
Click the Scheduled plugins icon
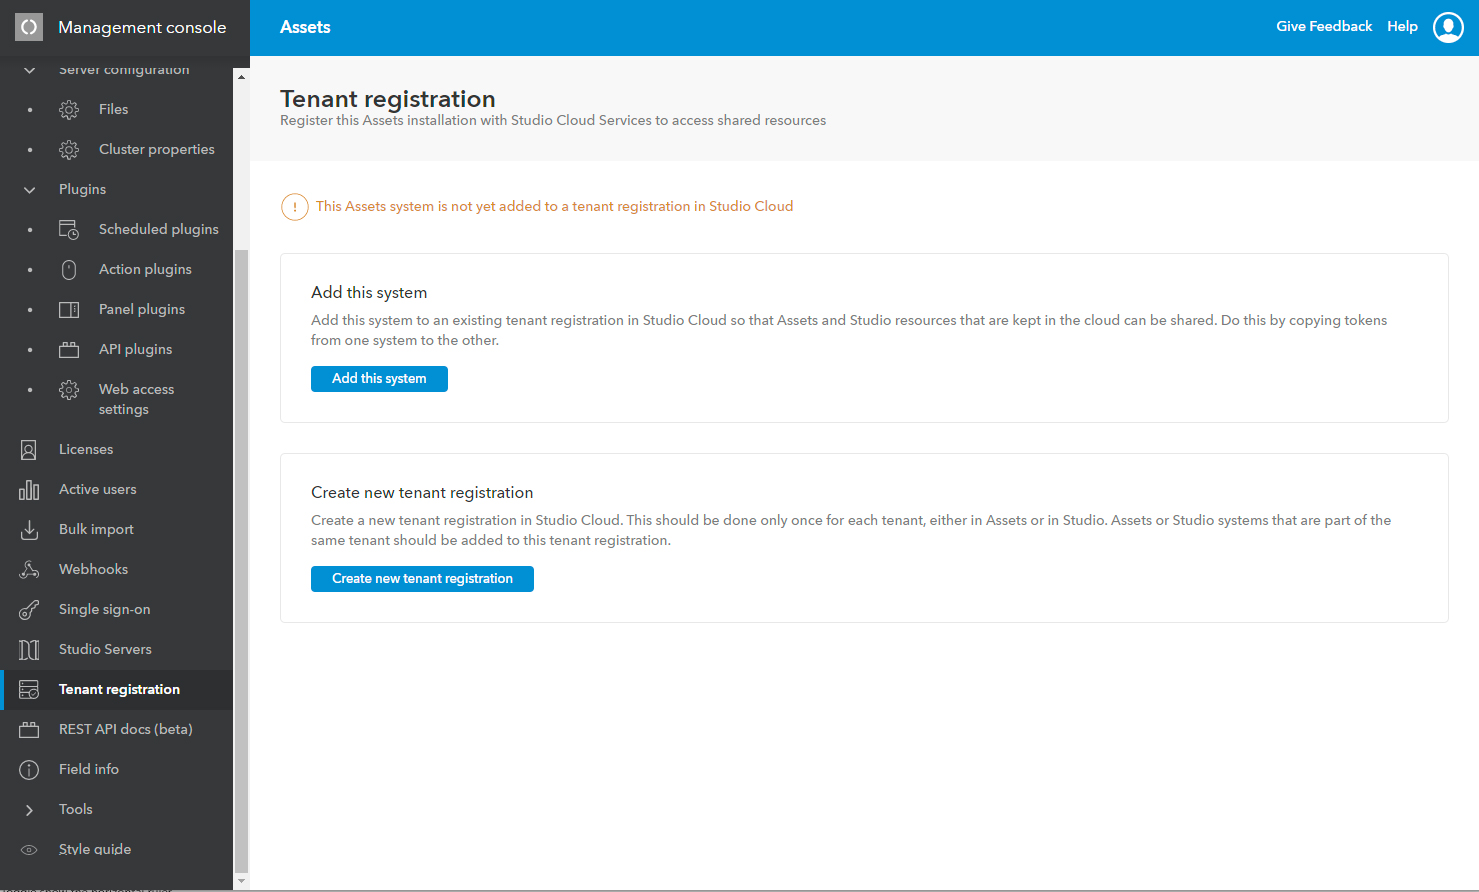68,229
